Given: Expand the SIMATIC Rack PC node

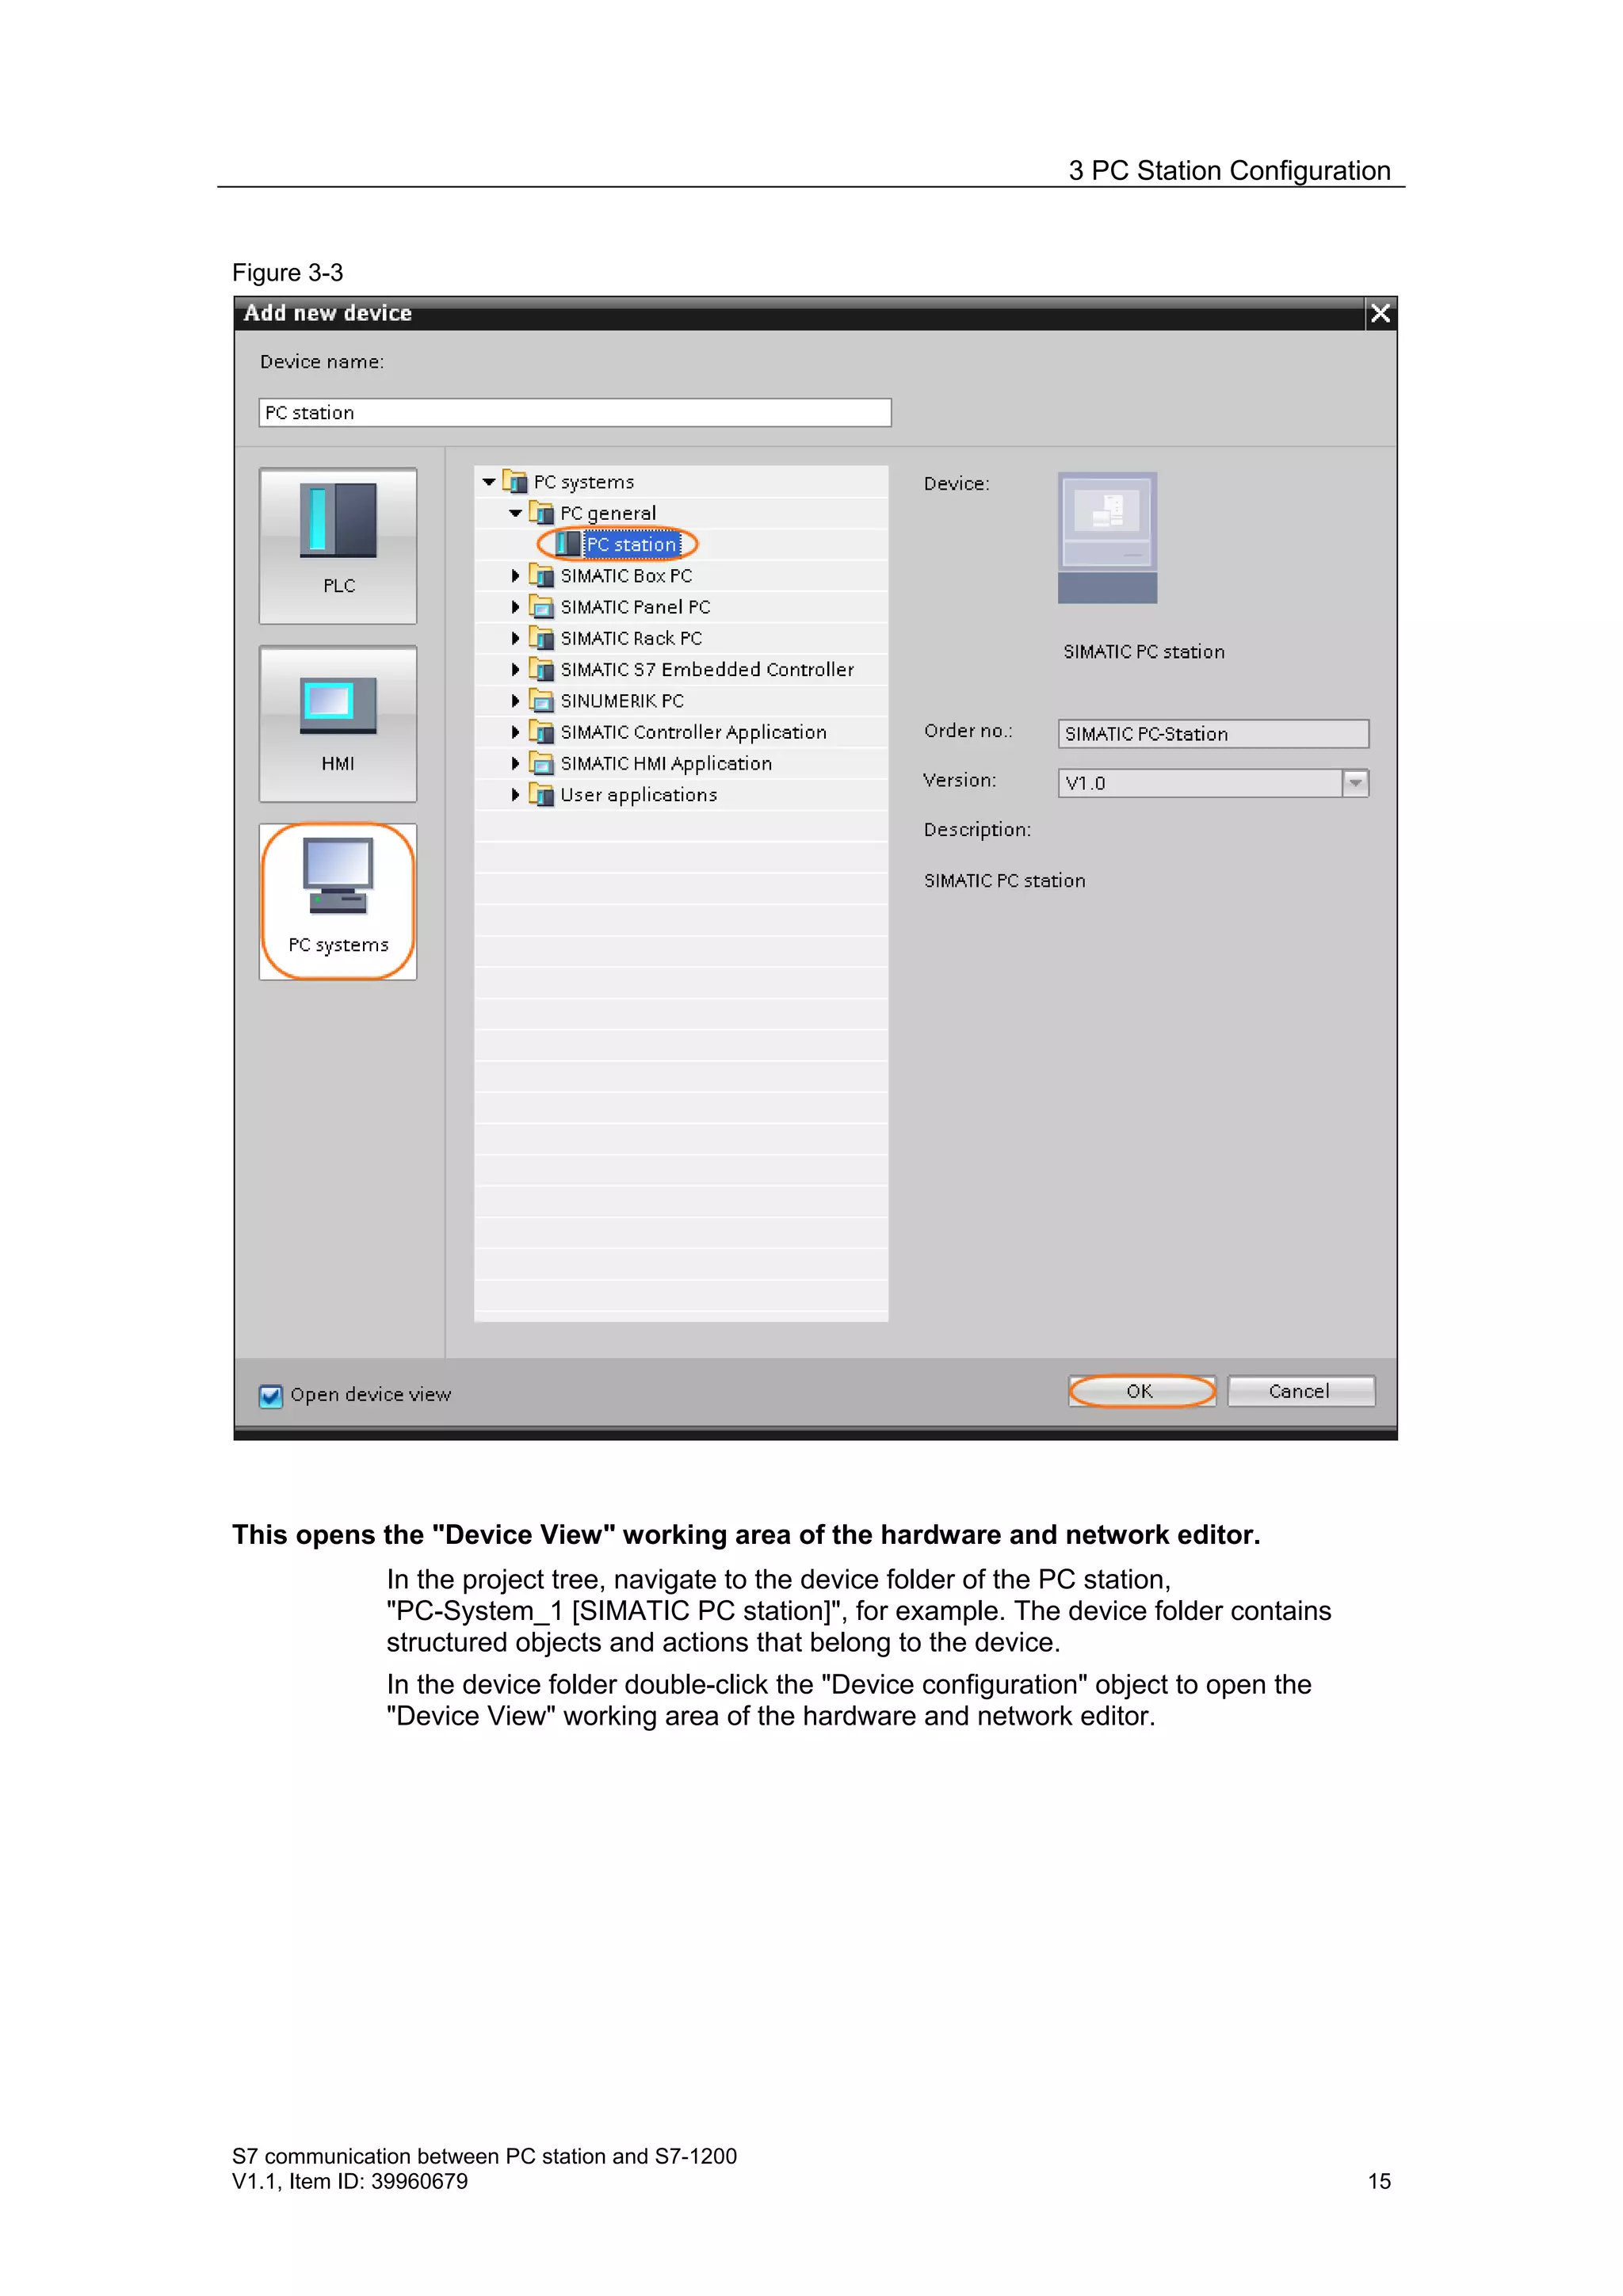Looking at the screenshot, I should pos(515,638).
